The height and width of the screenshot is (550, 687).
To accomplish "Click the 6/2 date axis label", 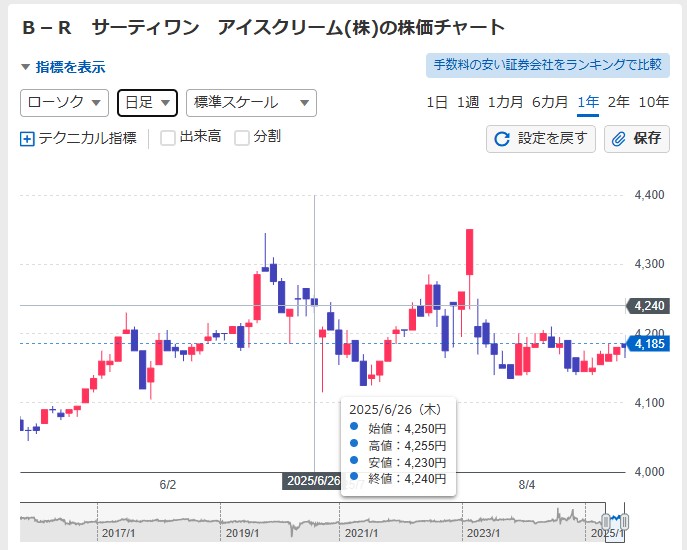I will 168,485.
